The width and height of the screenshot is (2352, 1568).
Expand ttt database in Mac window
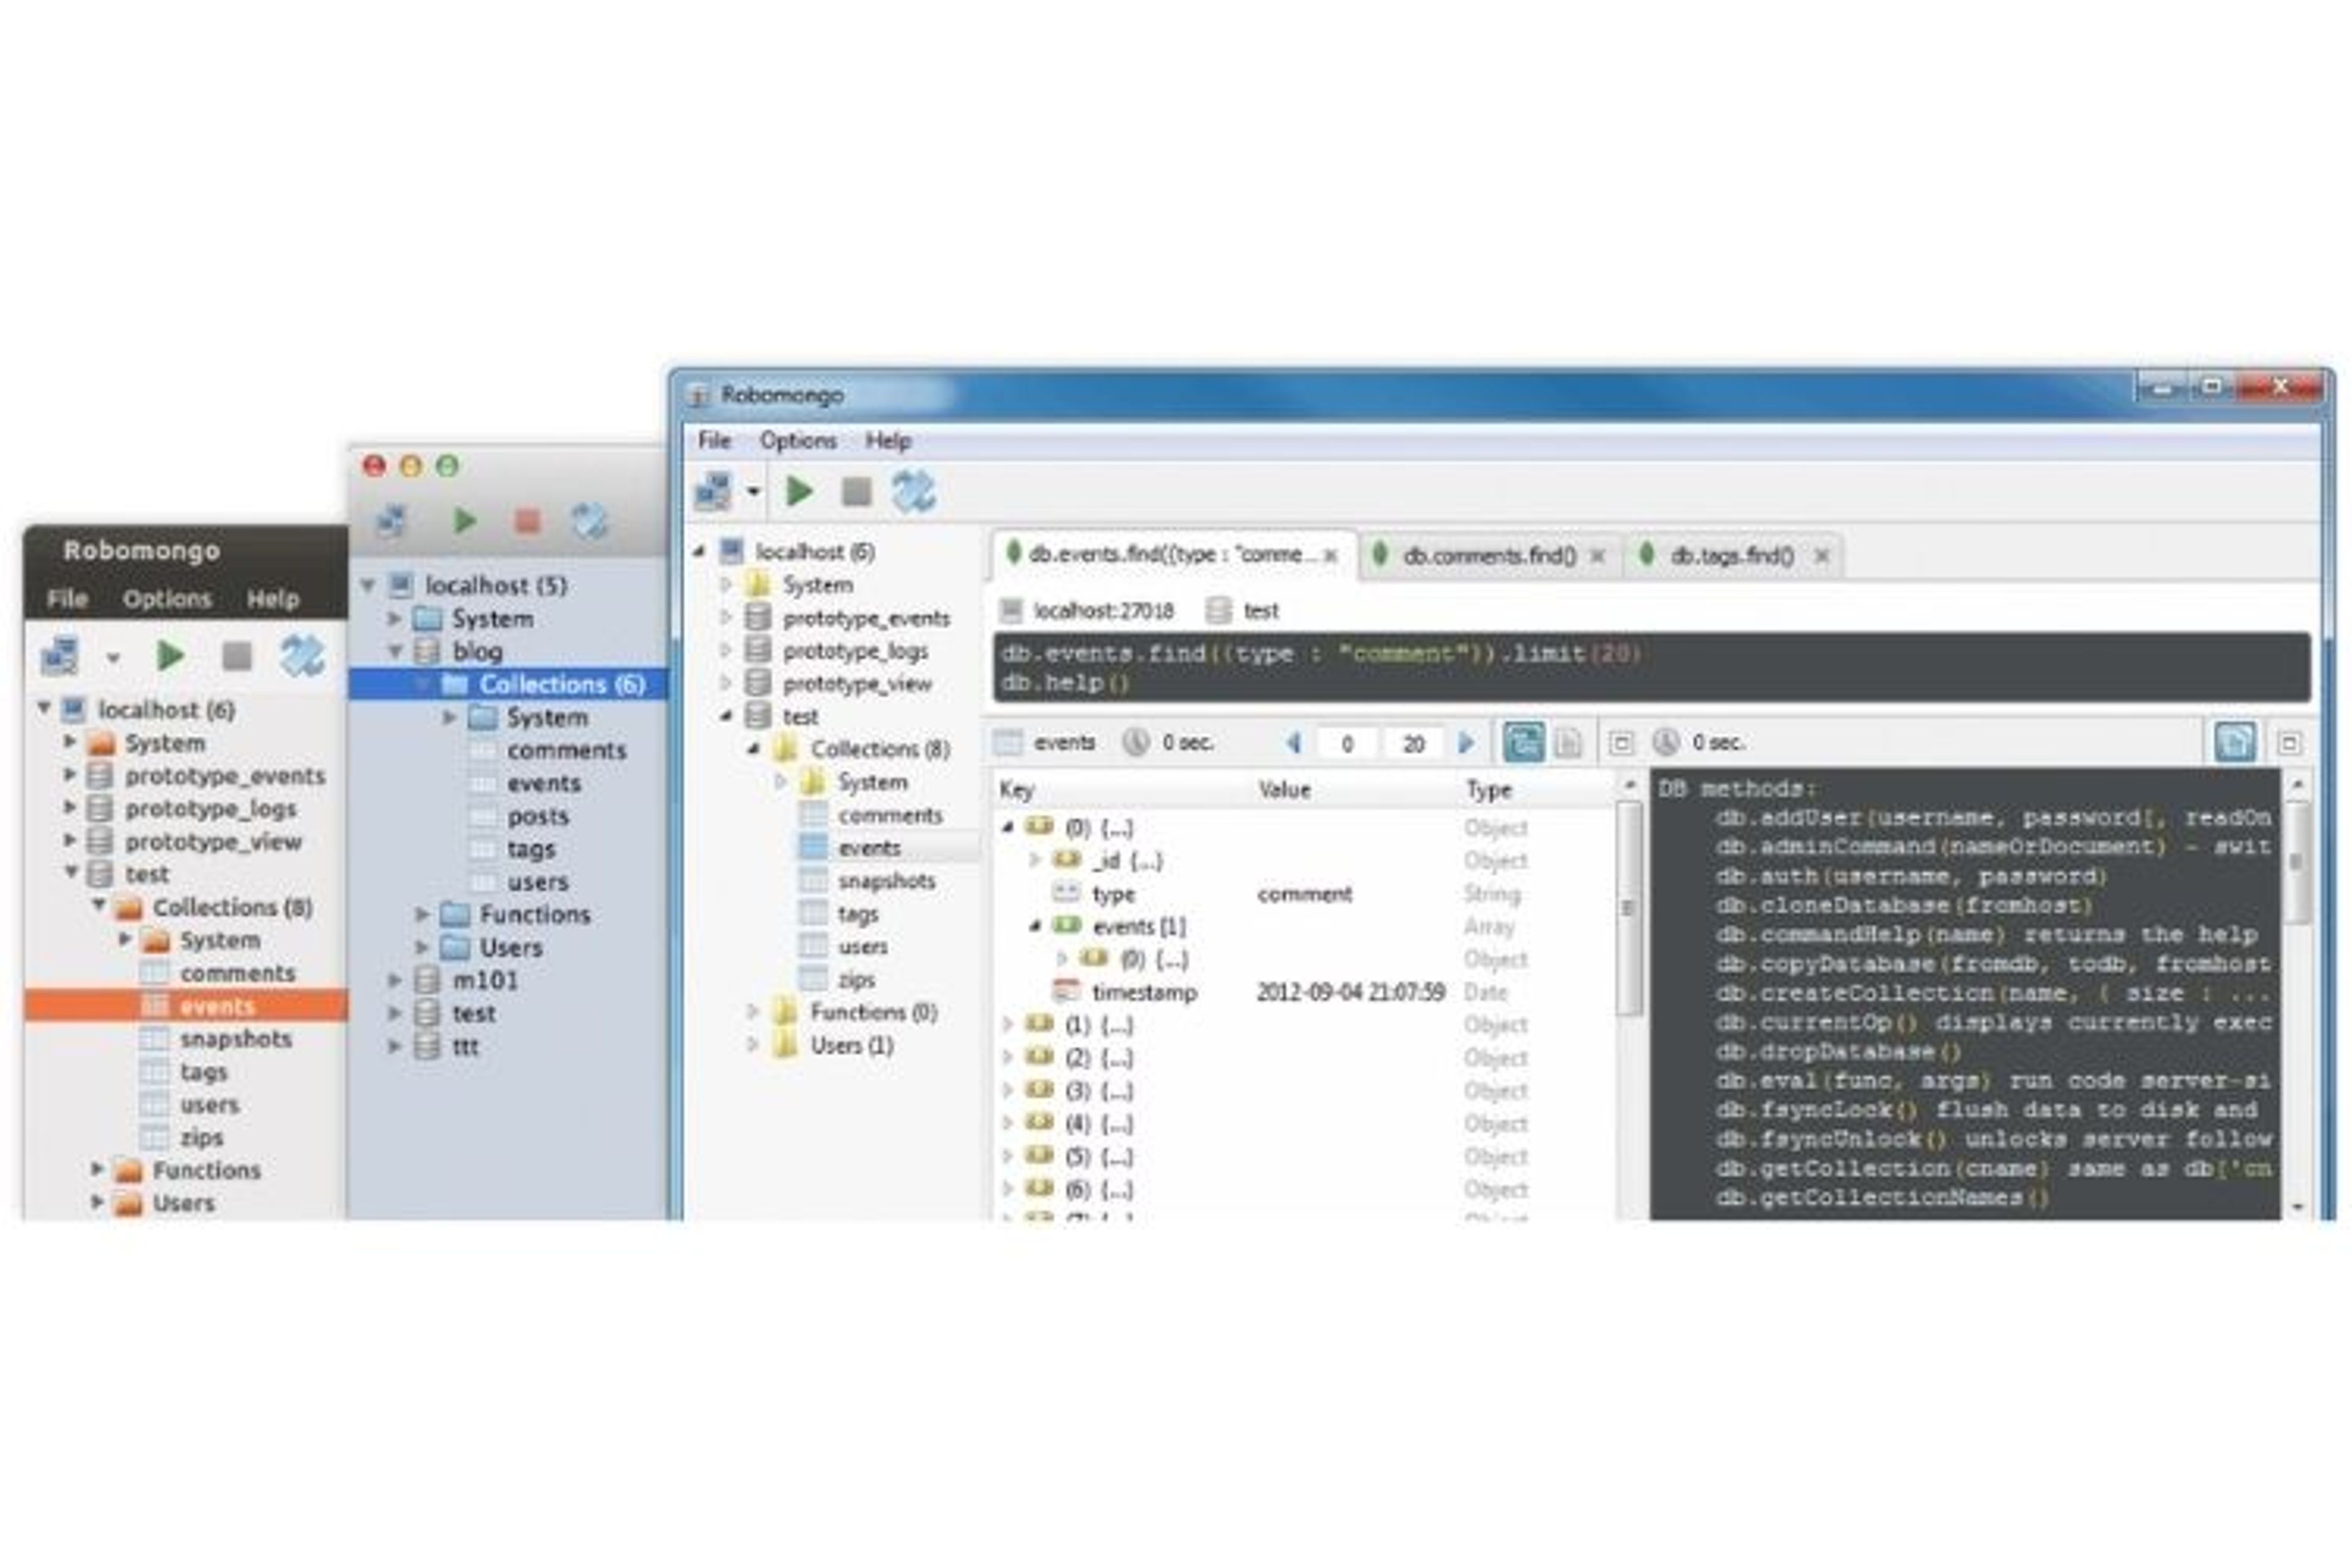[x=395, y=1046]
